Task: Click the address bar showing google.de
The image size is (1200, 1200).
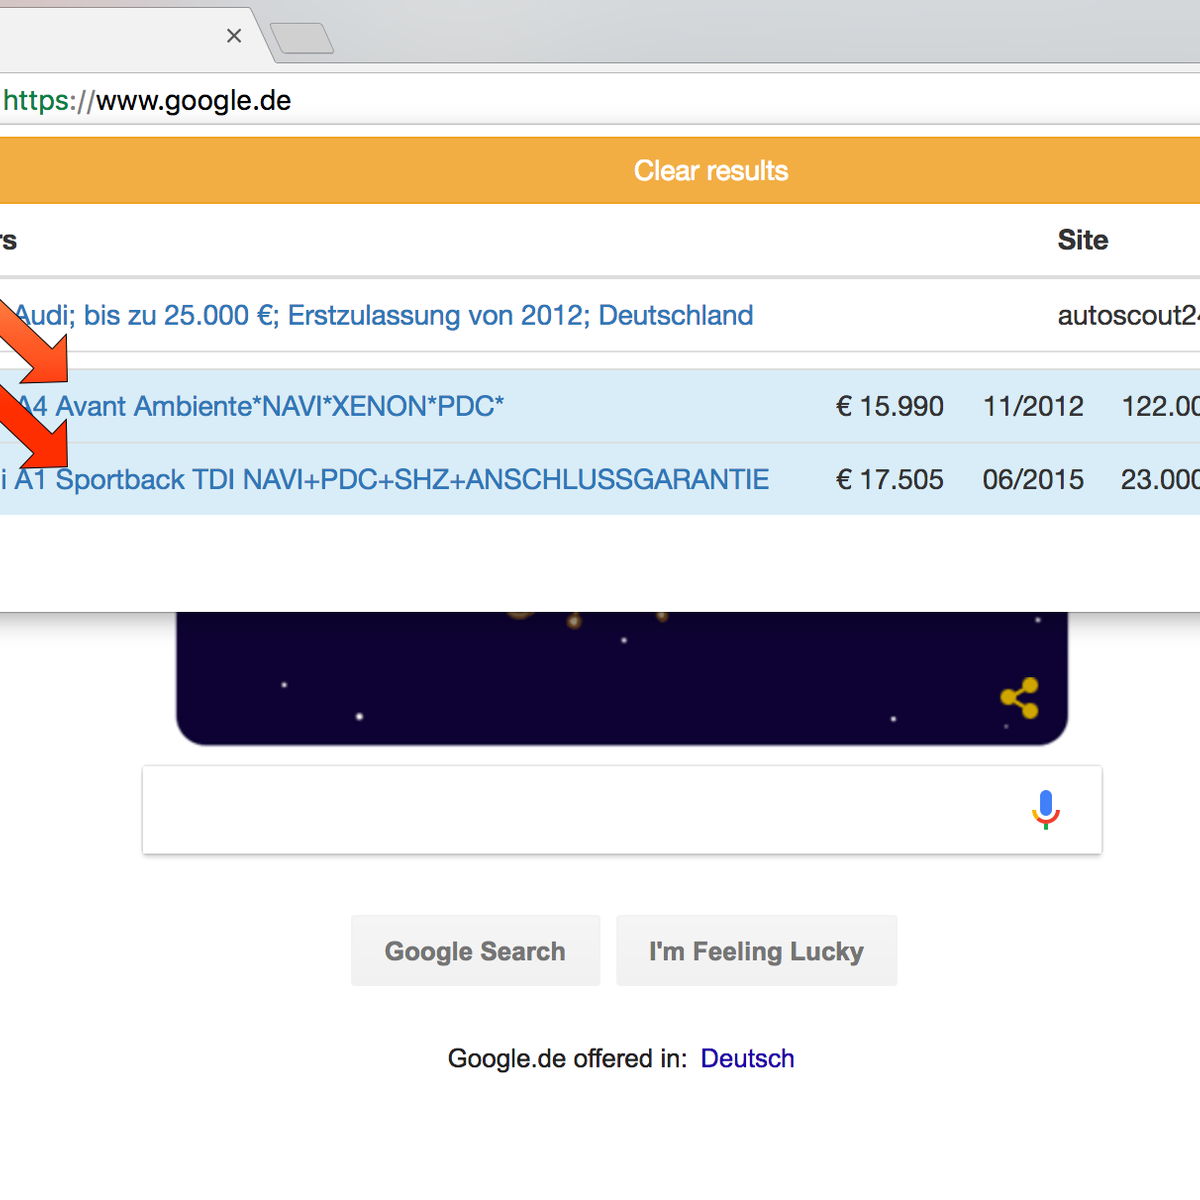Action: coord(600,100)
